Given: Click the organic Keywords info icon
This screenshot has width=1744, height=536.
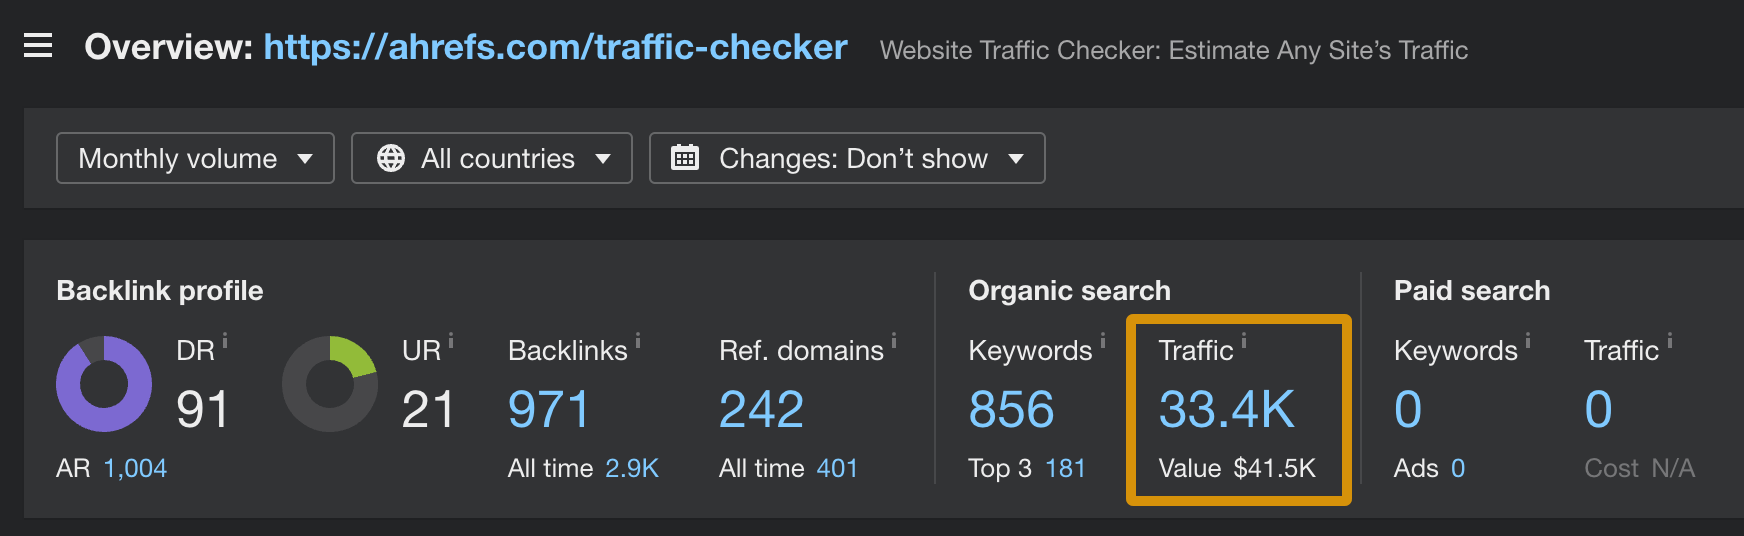Looking at the screenshot, I should 1103,340.
